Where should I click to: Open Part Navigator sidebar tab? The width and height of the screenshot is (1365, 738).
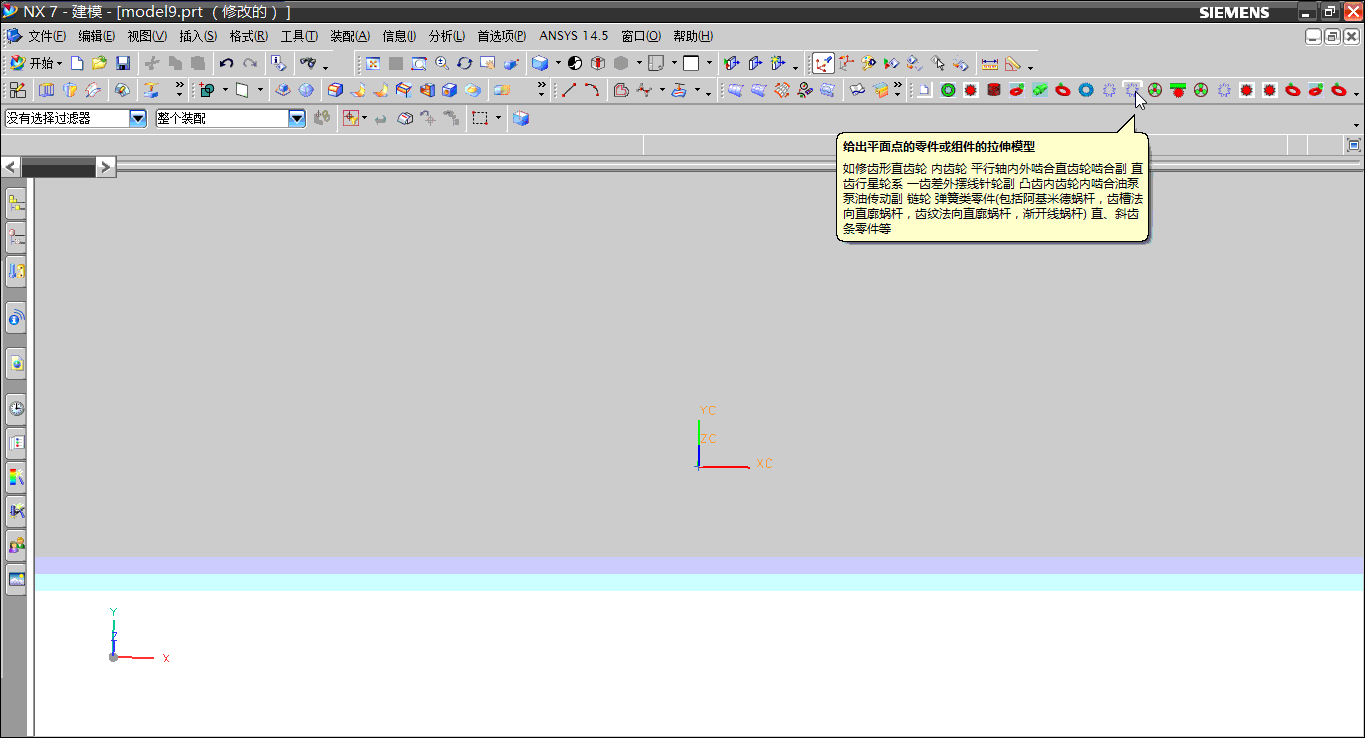click(x=16, y=237)
